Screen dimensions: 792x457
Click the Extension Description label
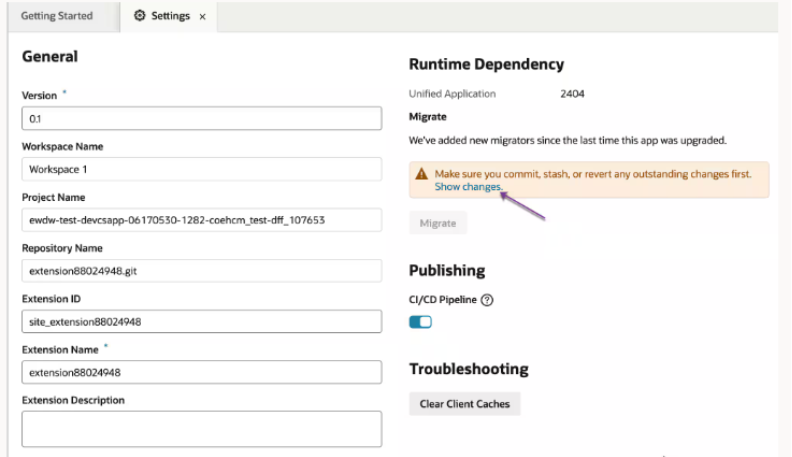[73, 400]
